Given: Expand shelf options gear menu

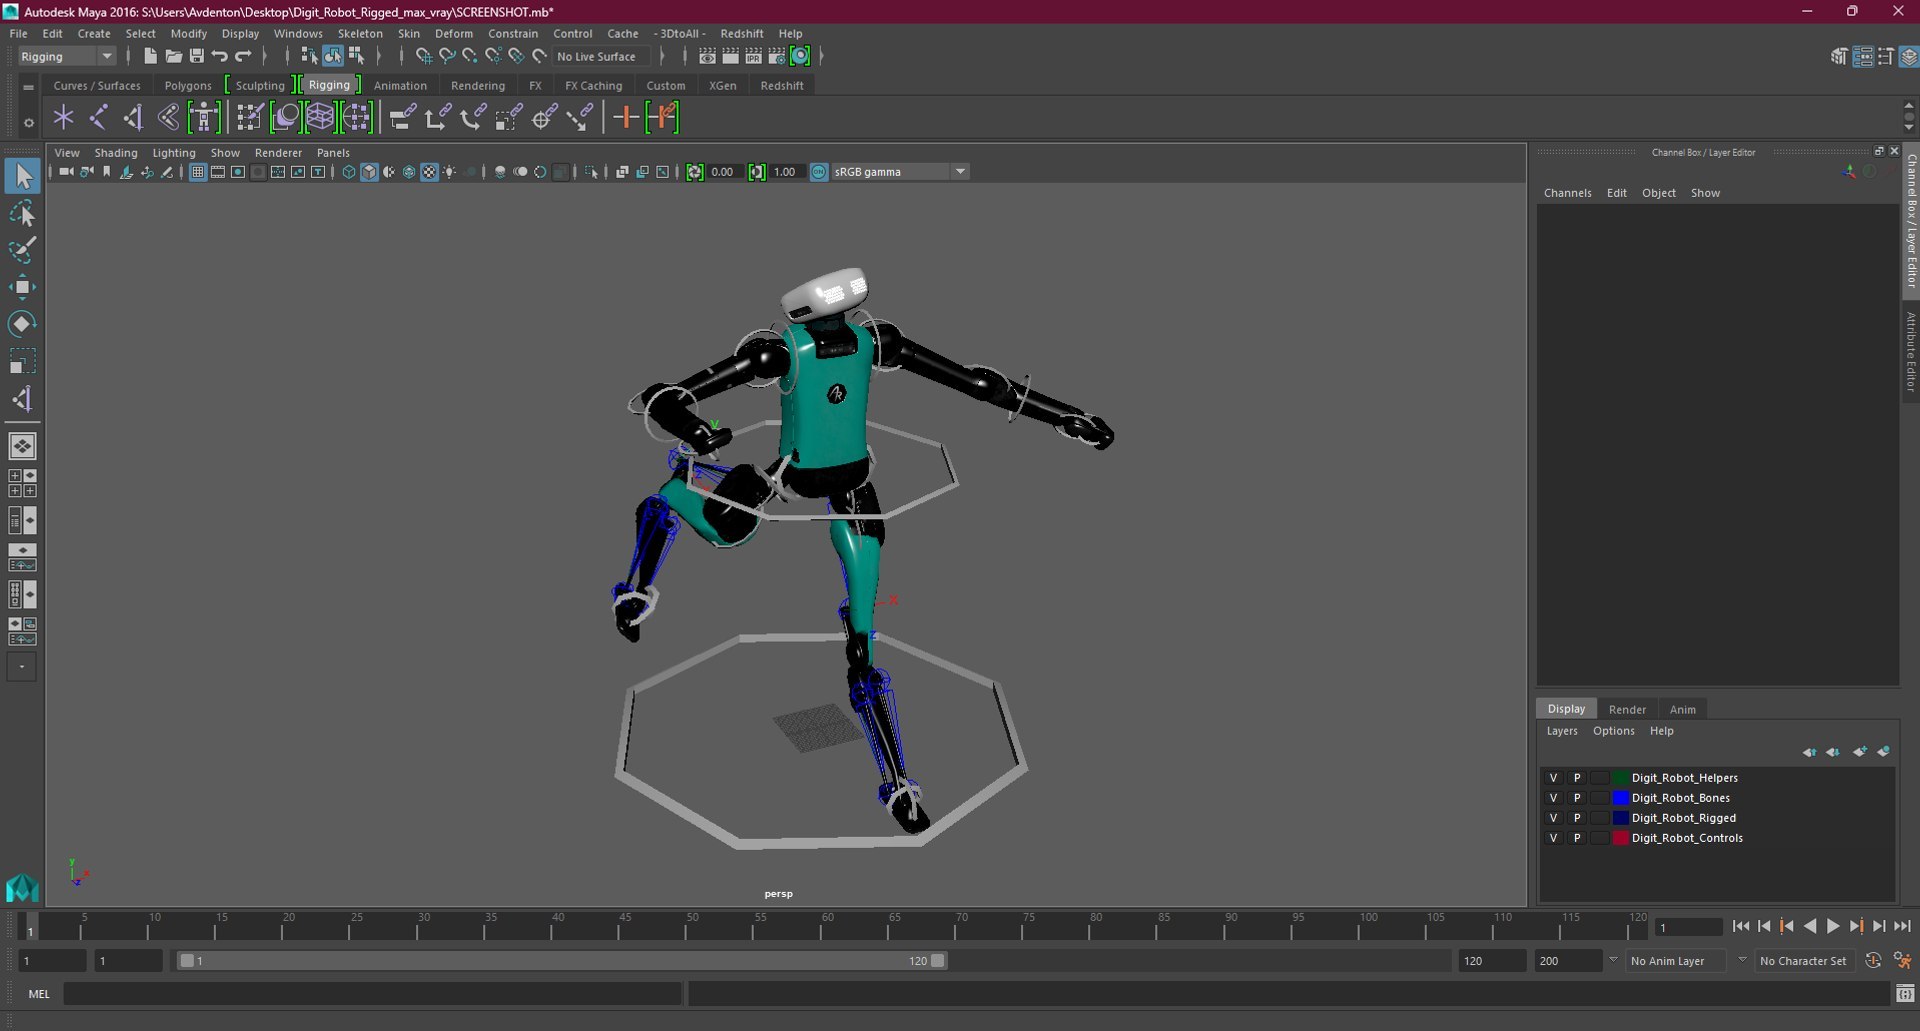Looking at the screenshot, I should click(28, 123).
